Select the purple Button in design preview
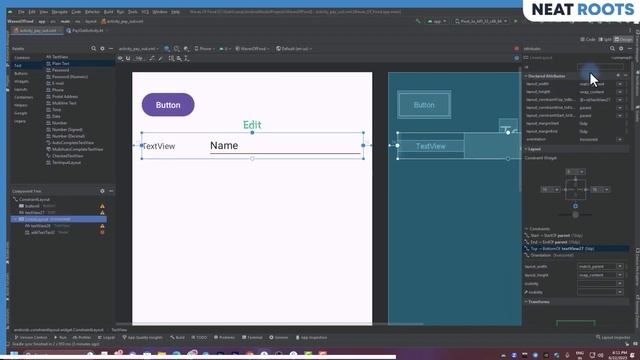 [168, 105]
